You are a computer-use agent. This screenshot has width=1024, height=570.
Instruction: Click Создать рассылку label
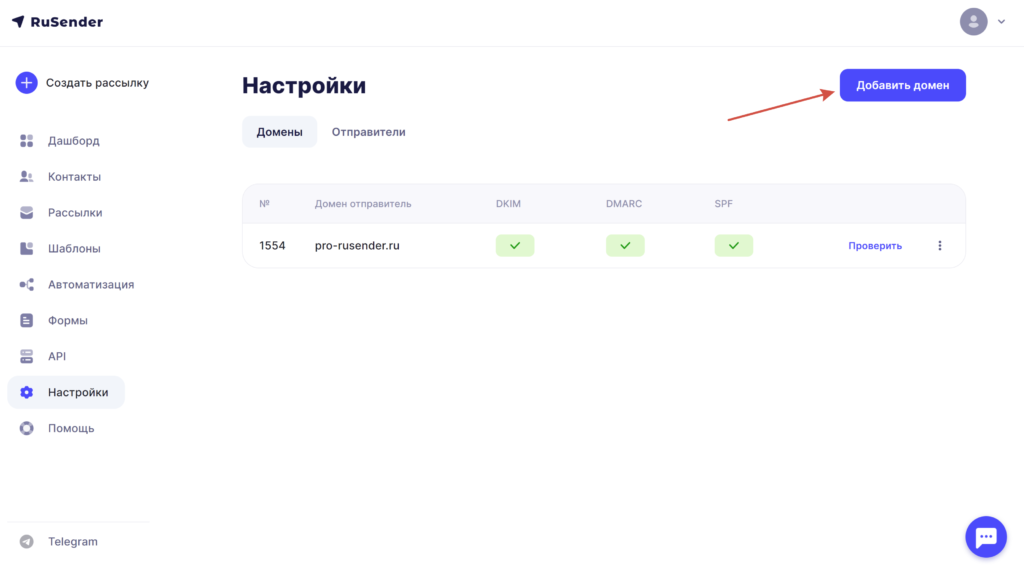pos(97,83)
